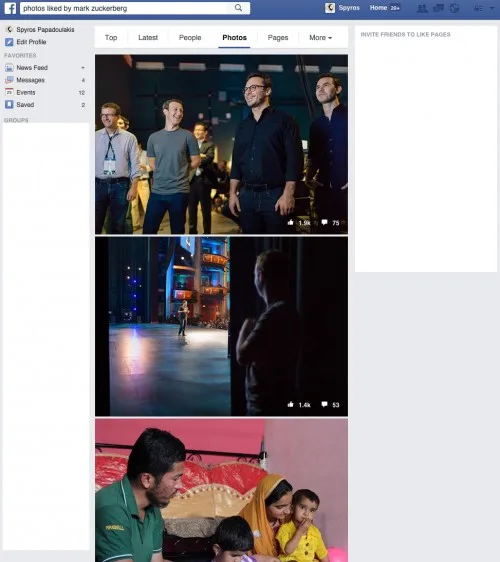Screen dimensions: 500x562
Task: Click the search magnifier icon
Action: 238,8
